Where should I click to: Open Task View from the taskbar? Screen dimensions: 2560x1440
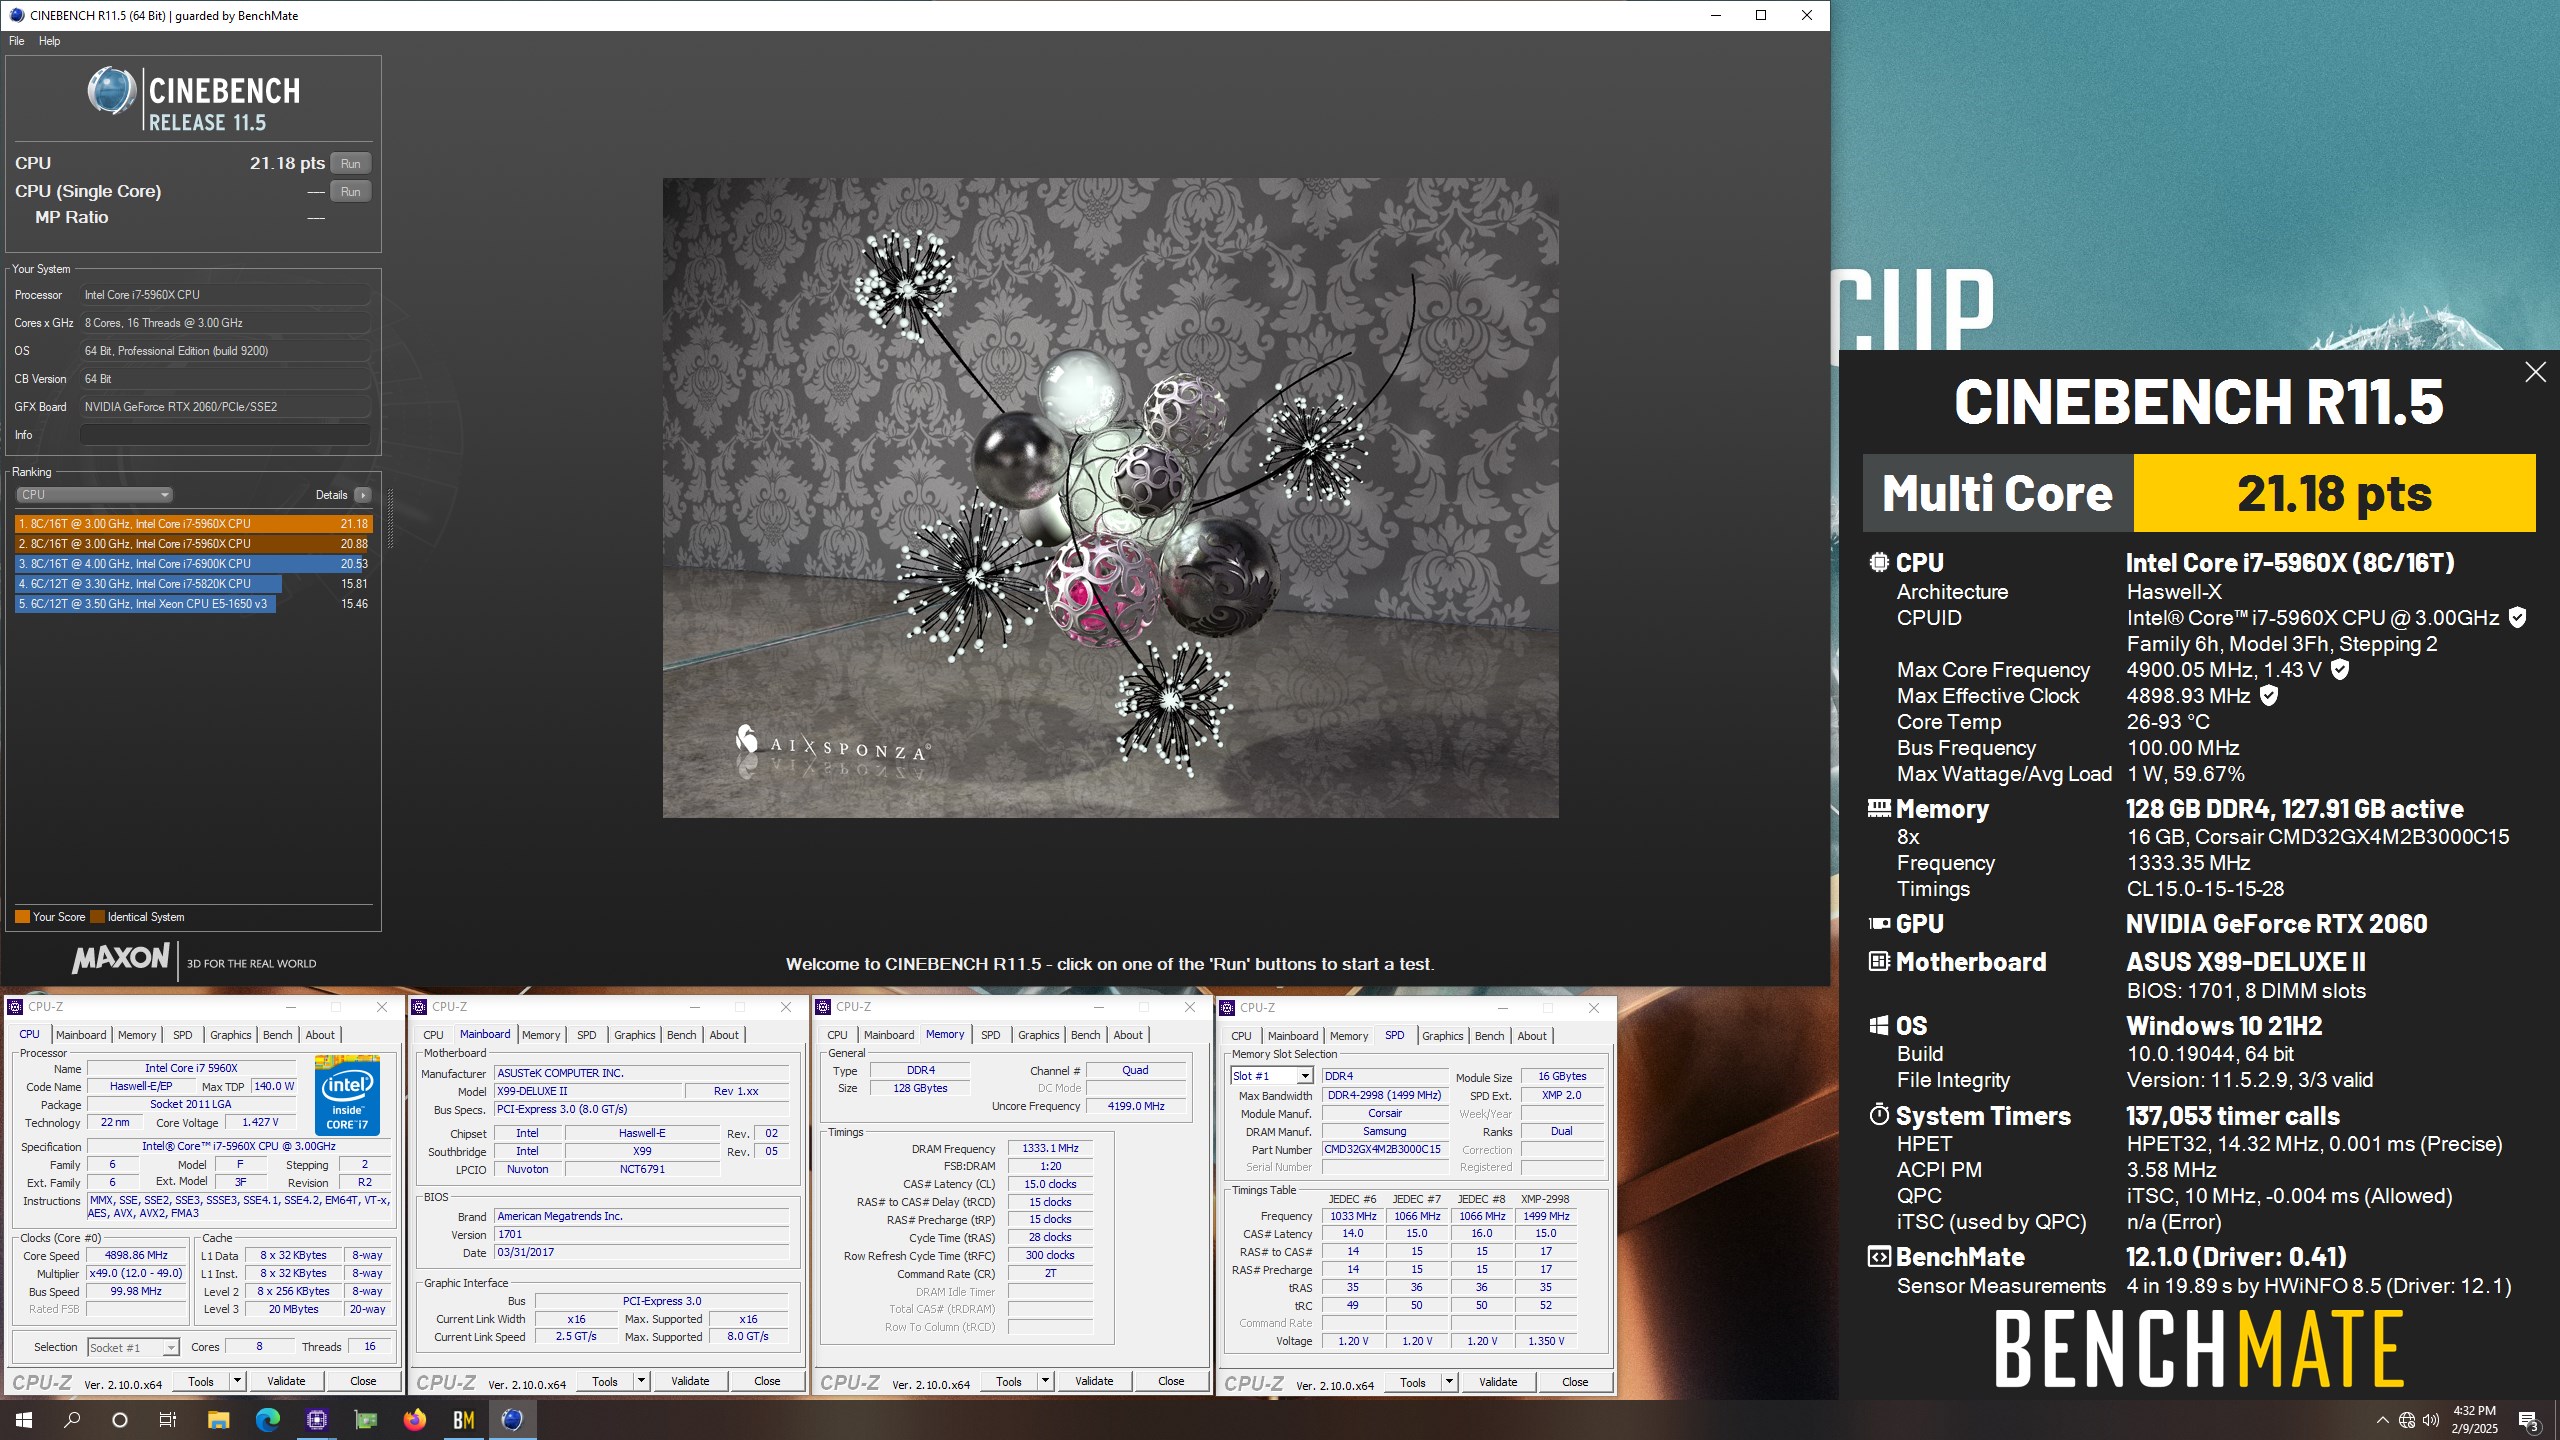point(168,1419)
